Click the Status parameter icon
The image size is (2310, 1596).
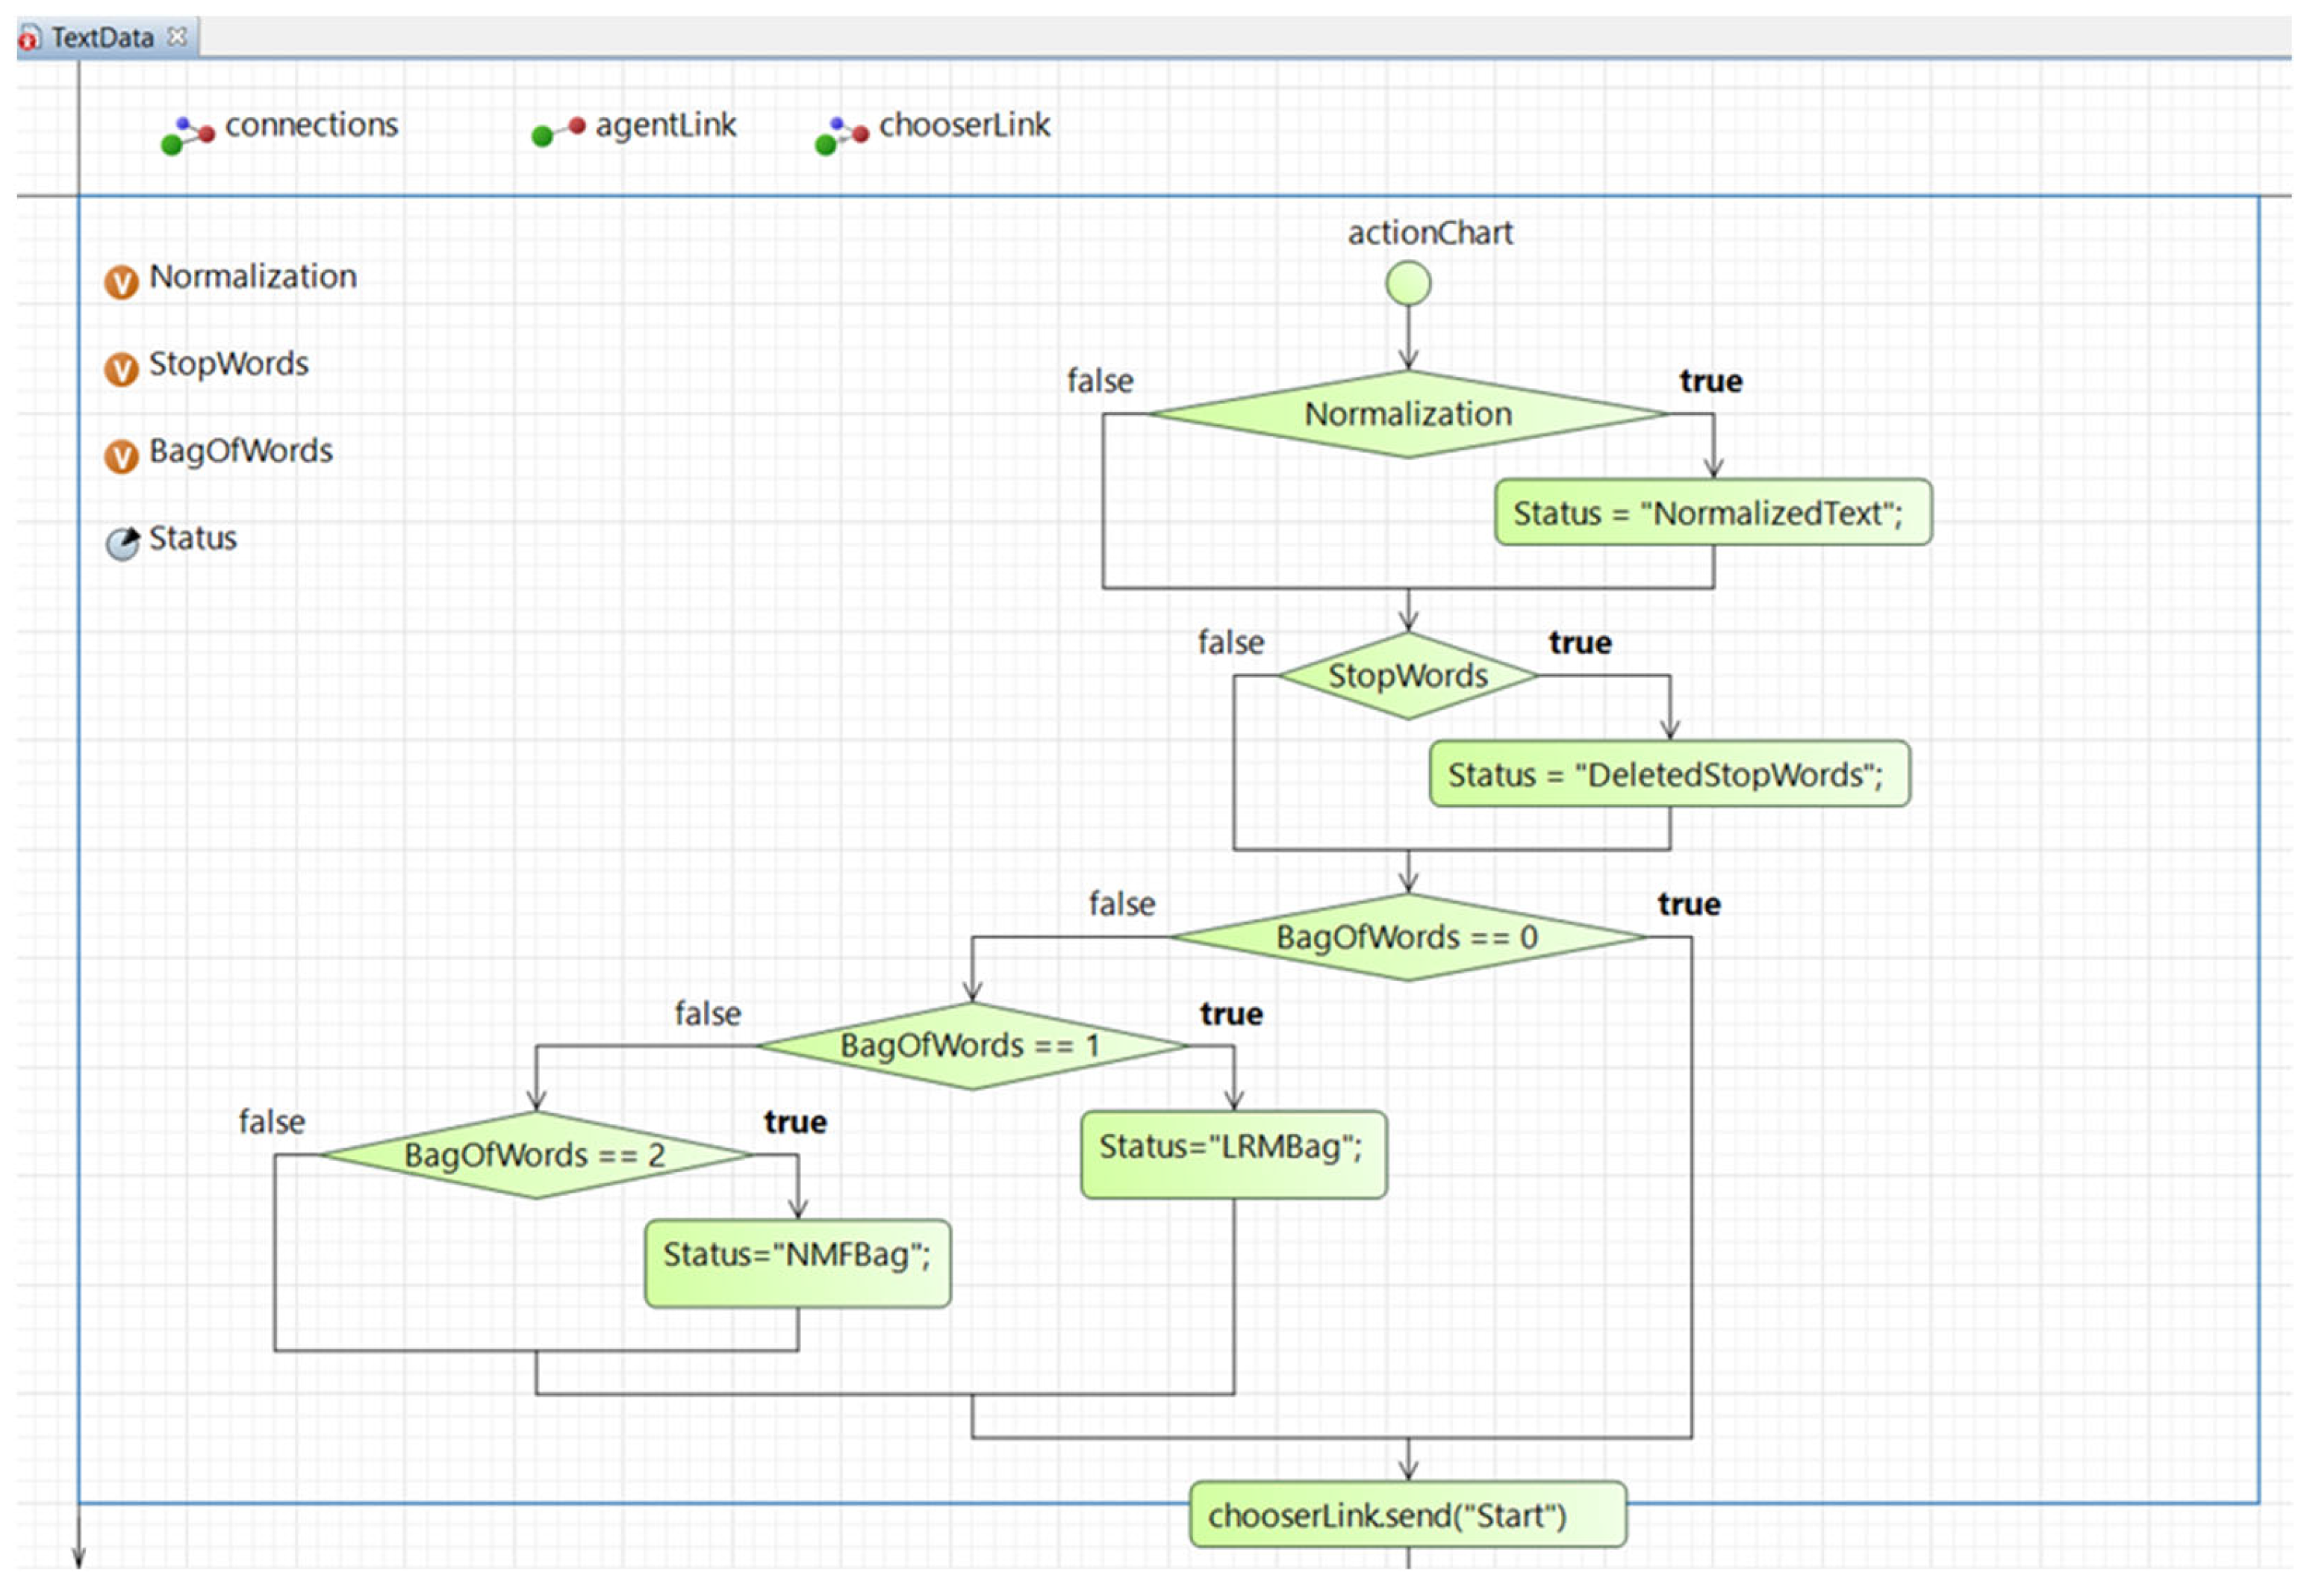(x=122, y=544)
